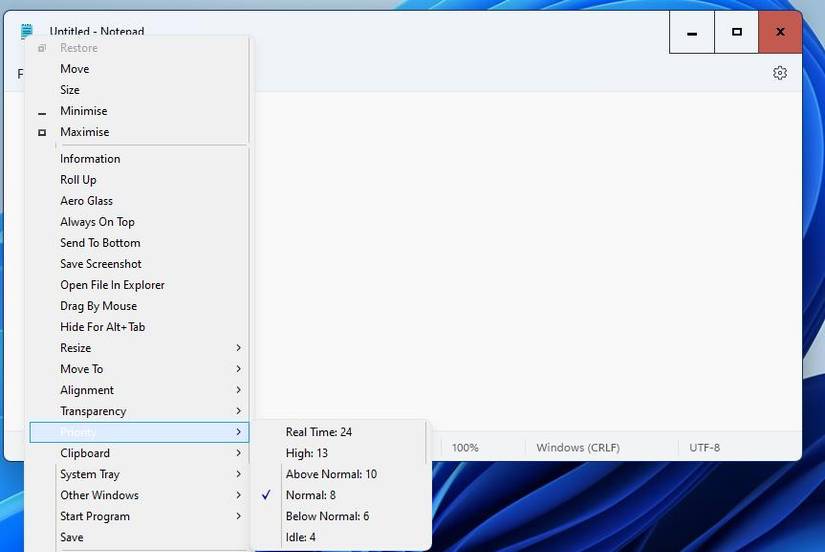Choose Move from the window menu
The width and height of the screenshot is (825, 552).
tap(139, 69)
